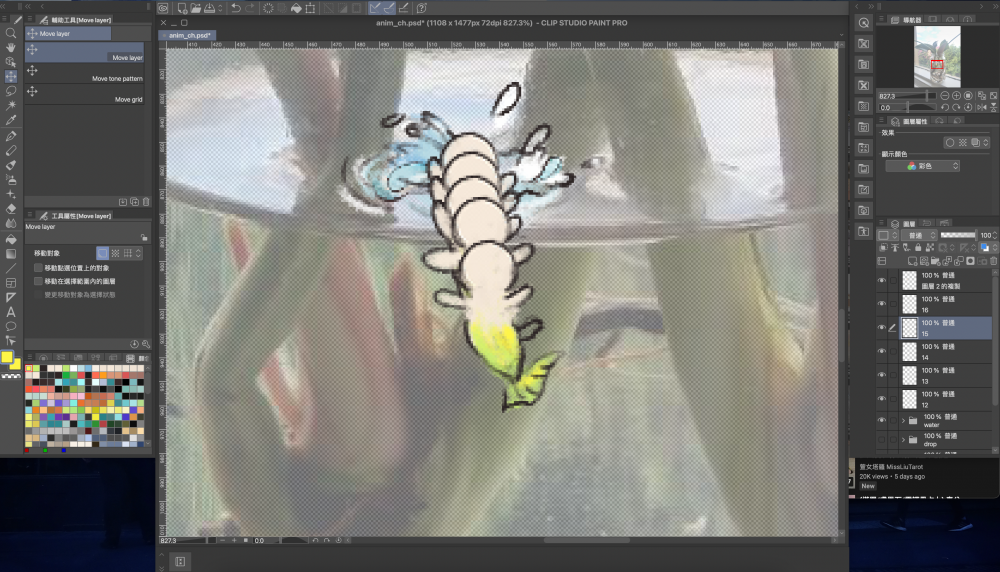Click the Delete layer trash icon

994,261
